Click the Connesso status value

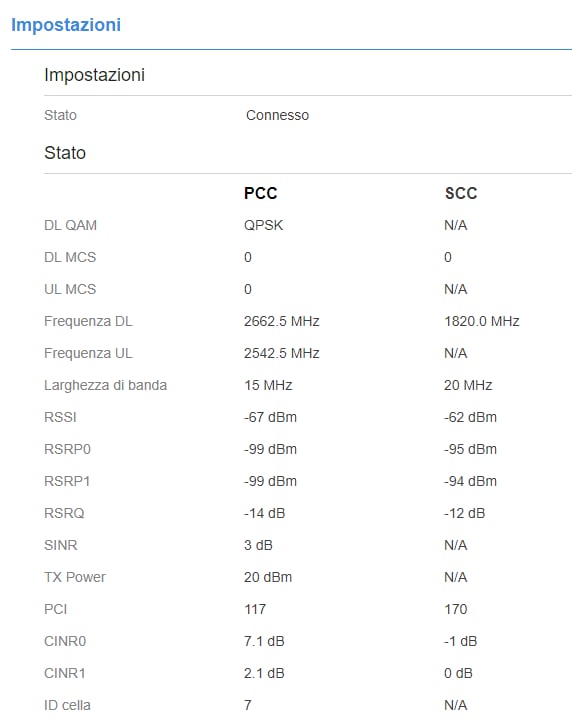click(x=277, y=115)
